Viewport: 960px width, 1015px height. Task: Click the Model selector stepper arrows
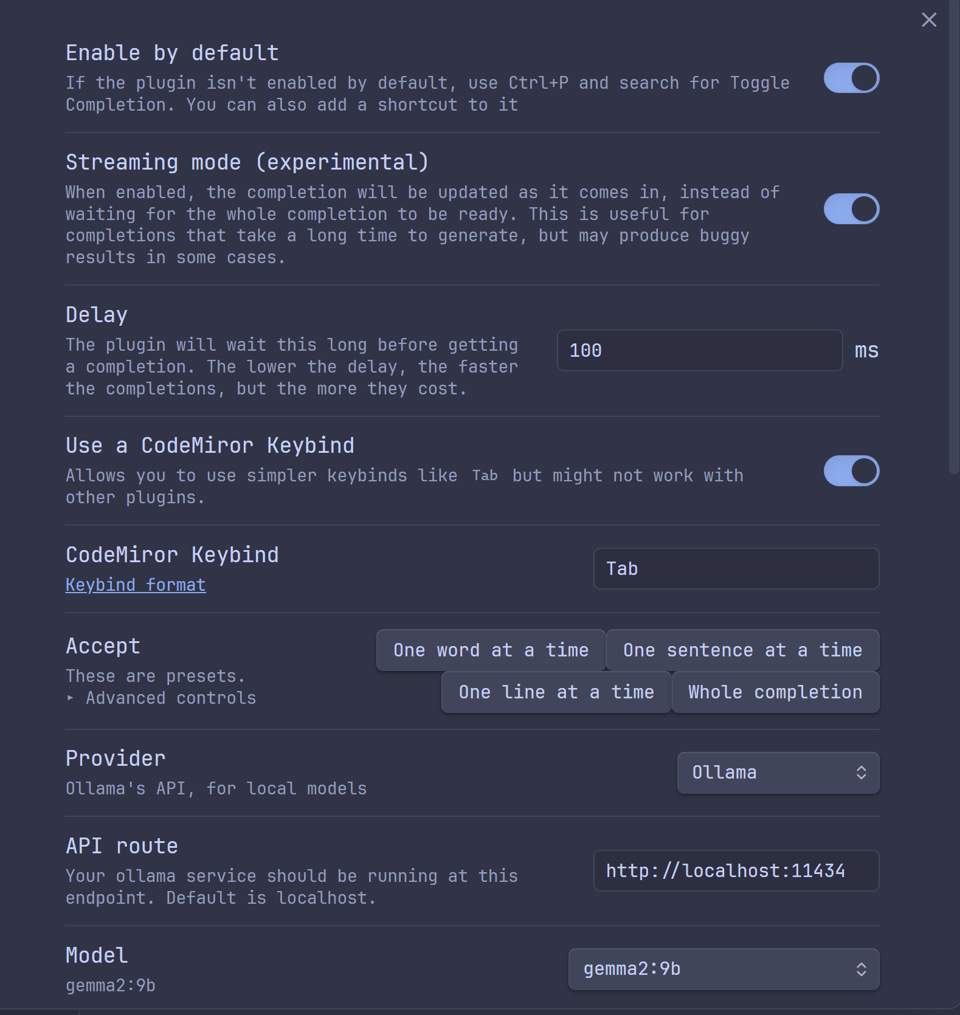860,969
